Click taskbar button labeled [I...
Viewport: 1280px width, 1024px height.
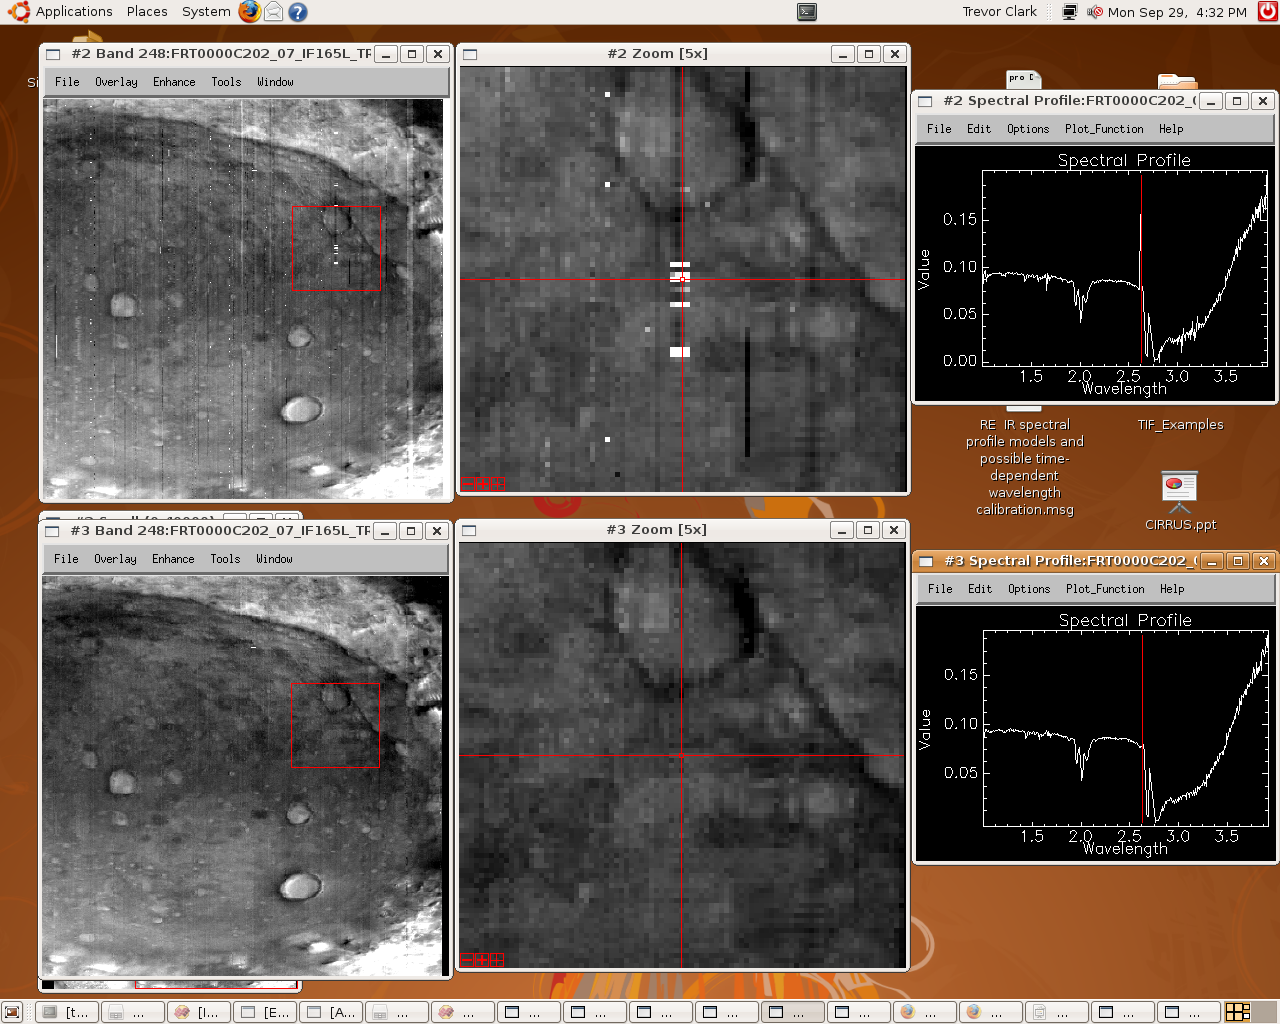(199, 1012)
